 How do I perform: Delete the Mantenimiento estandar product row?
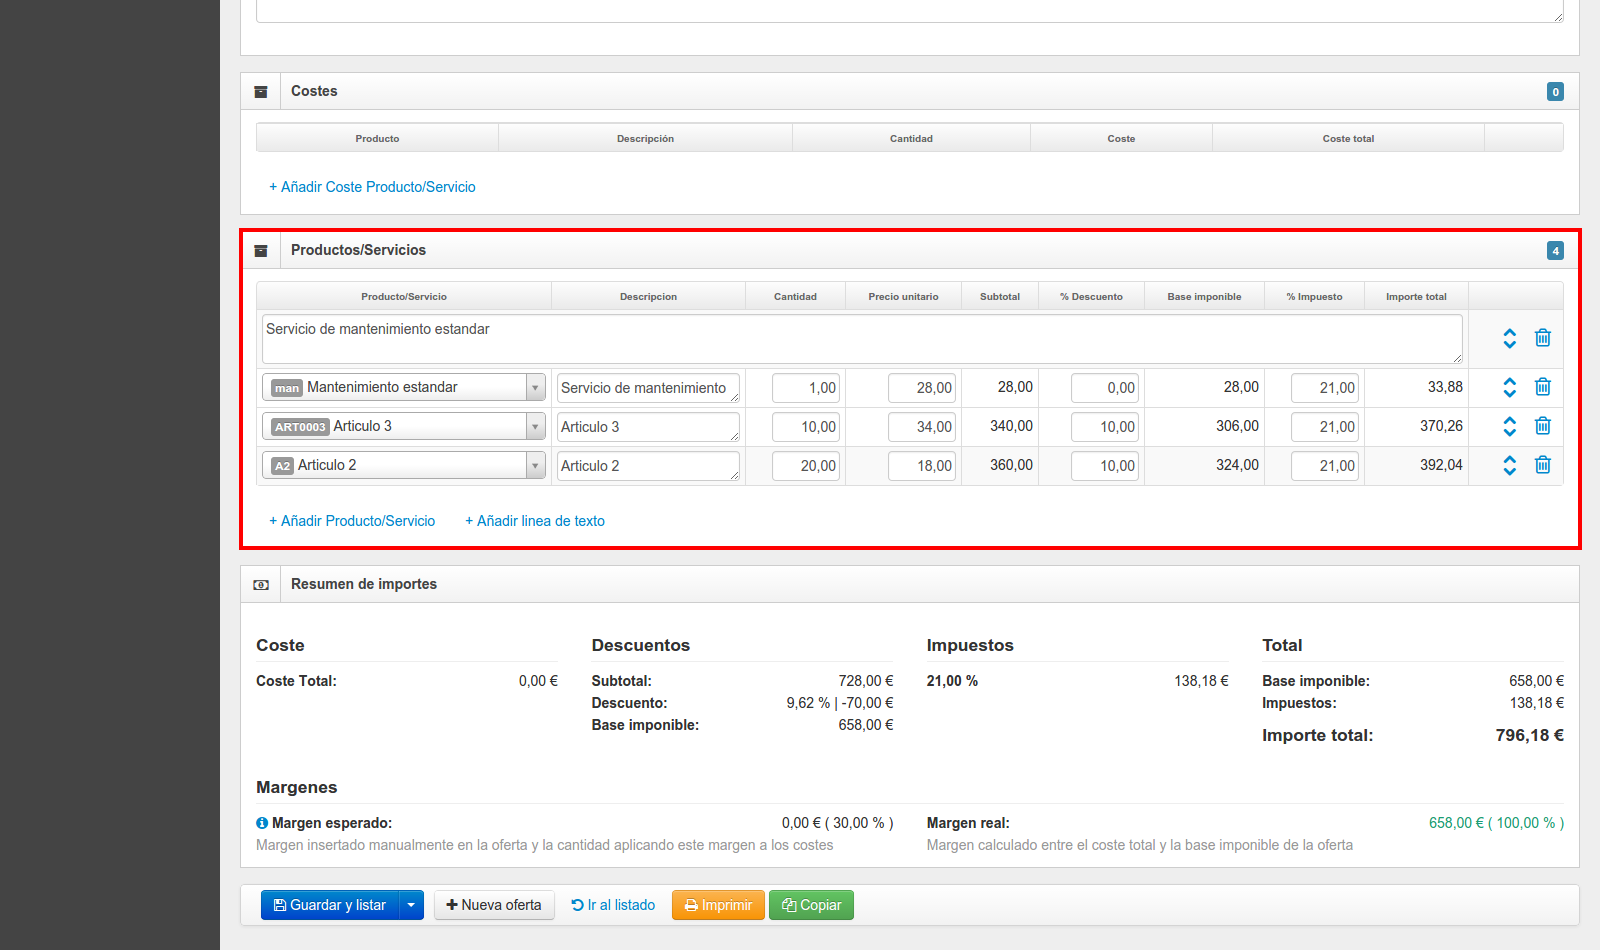tap(1543, 387)
